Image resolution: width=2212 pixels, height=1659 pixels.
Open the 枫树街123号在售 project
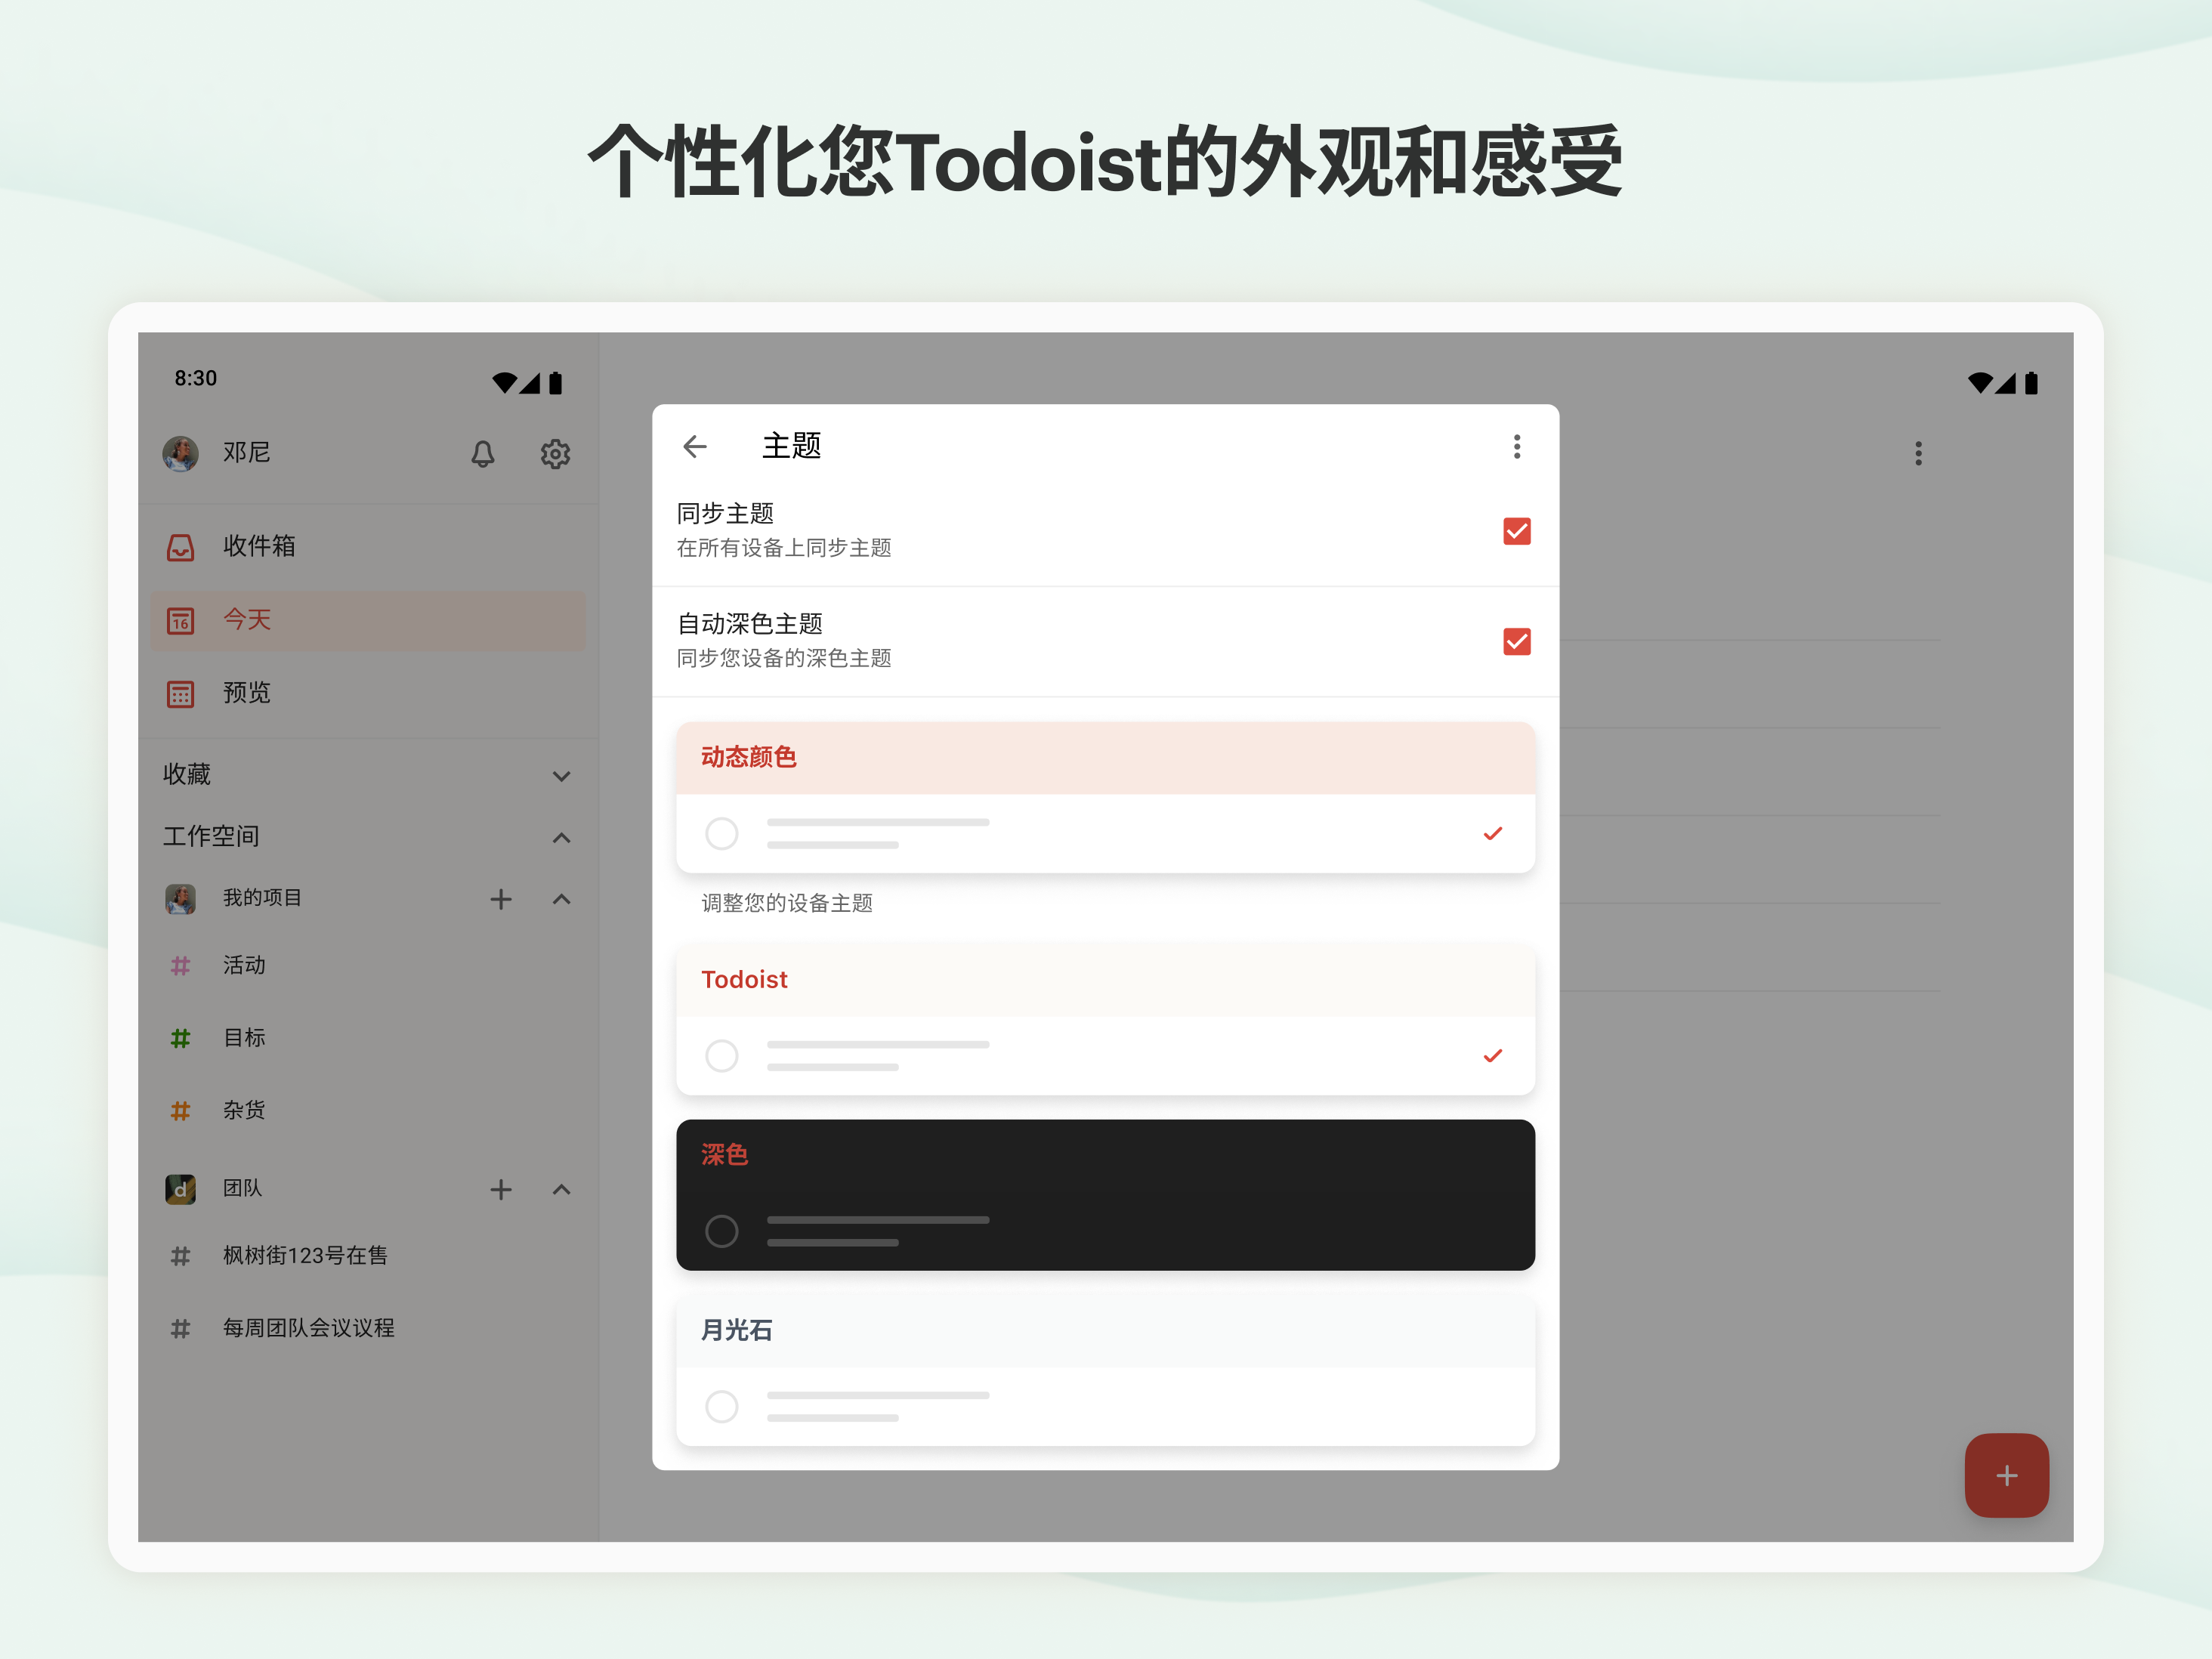368,1256
